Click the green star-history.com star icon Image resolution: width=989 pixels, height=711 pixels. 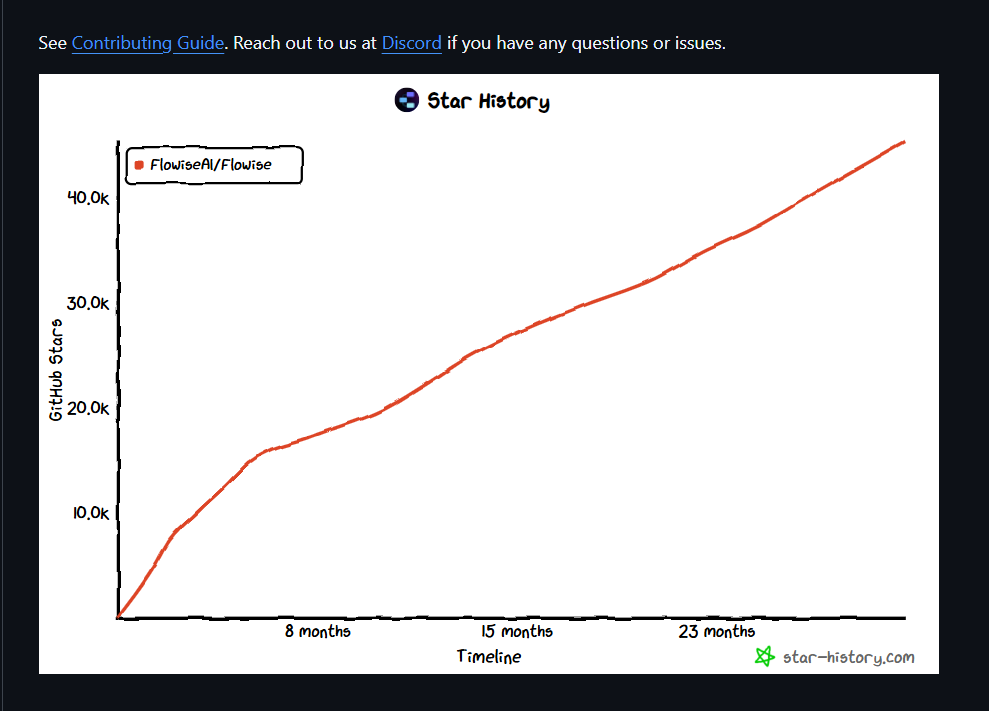tap(764, 657)
